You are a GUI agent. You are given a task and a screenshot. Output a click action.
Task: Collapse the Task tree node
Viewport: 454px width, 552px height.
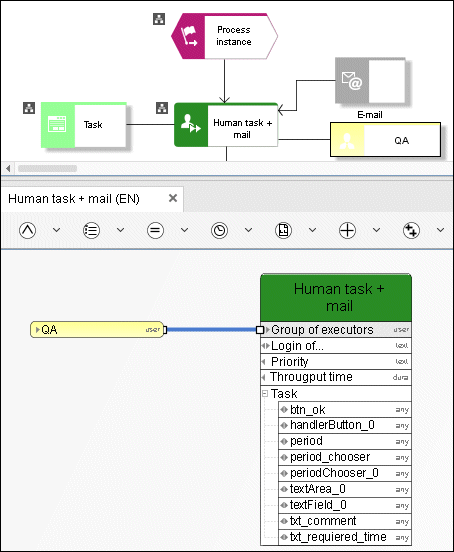[x=265, y=394]
